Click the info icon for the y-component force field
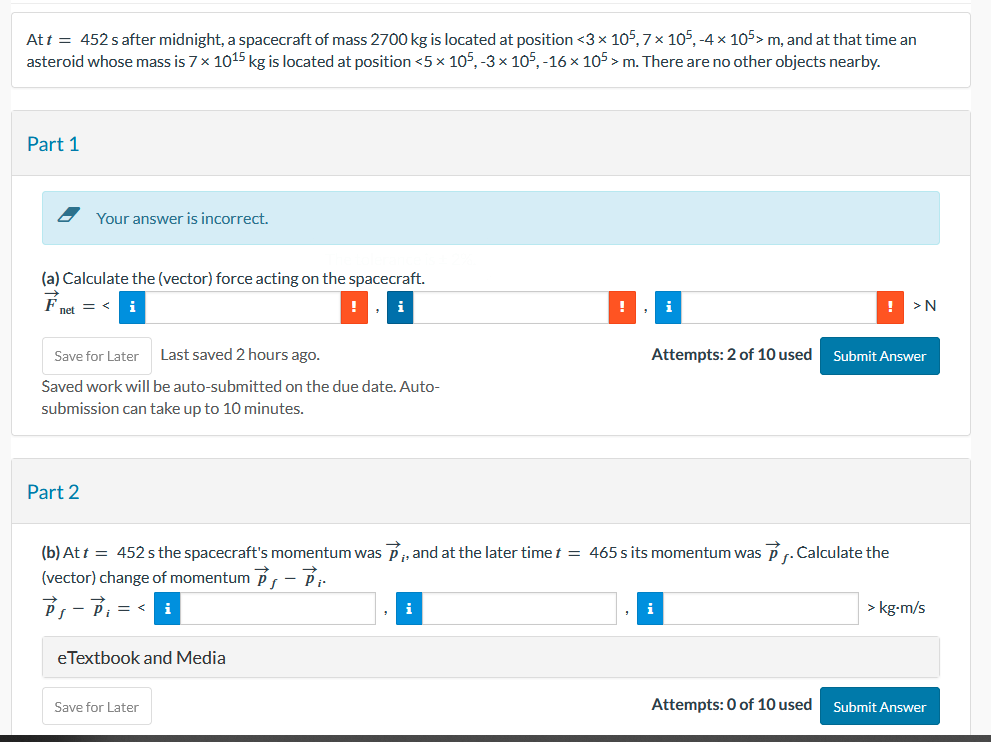Screen dimensions: 991x742 [400, 307]
